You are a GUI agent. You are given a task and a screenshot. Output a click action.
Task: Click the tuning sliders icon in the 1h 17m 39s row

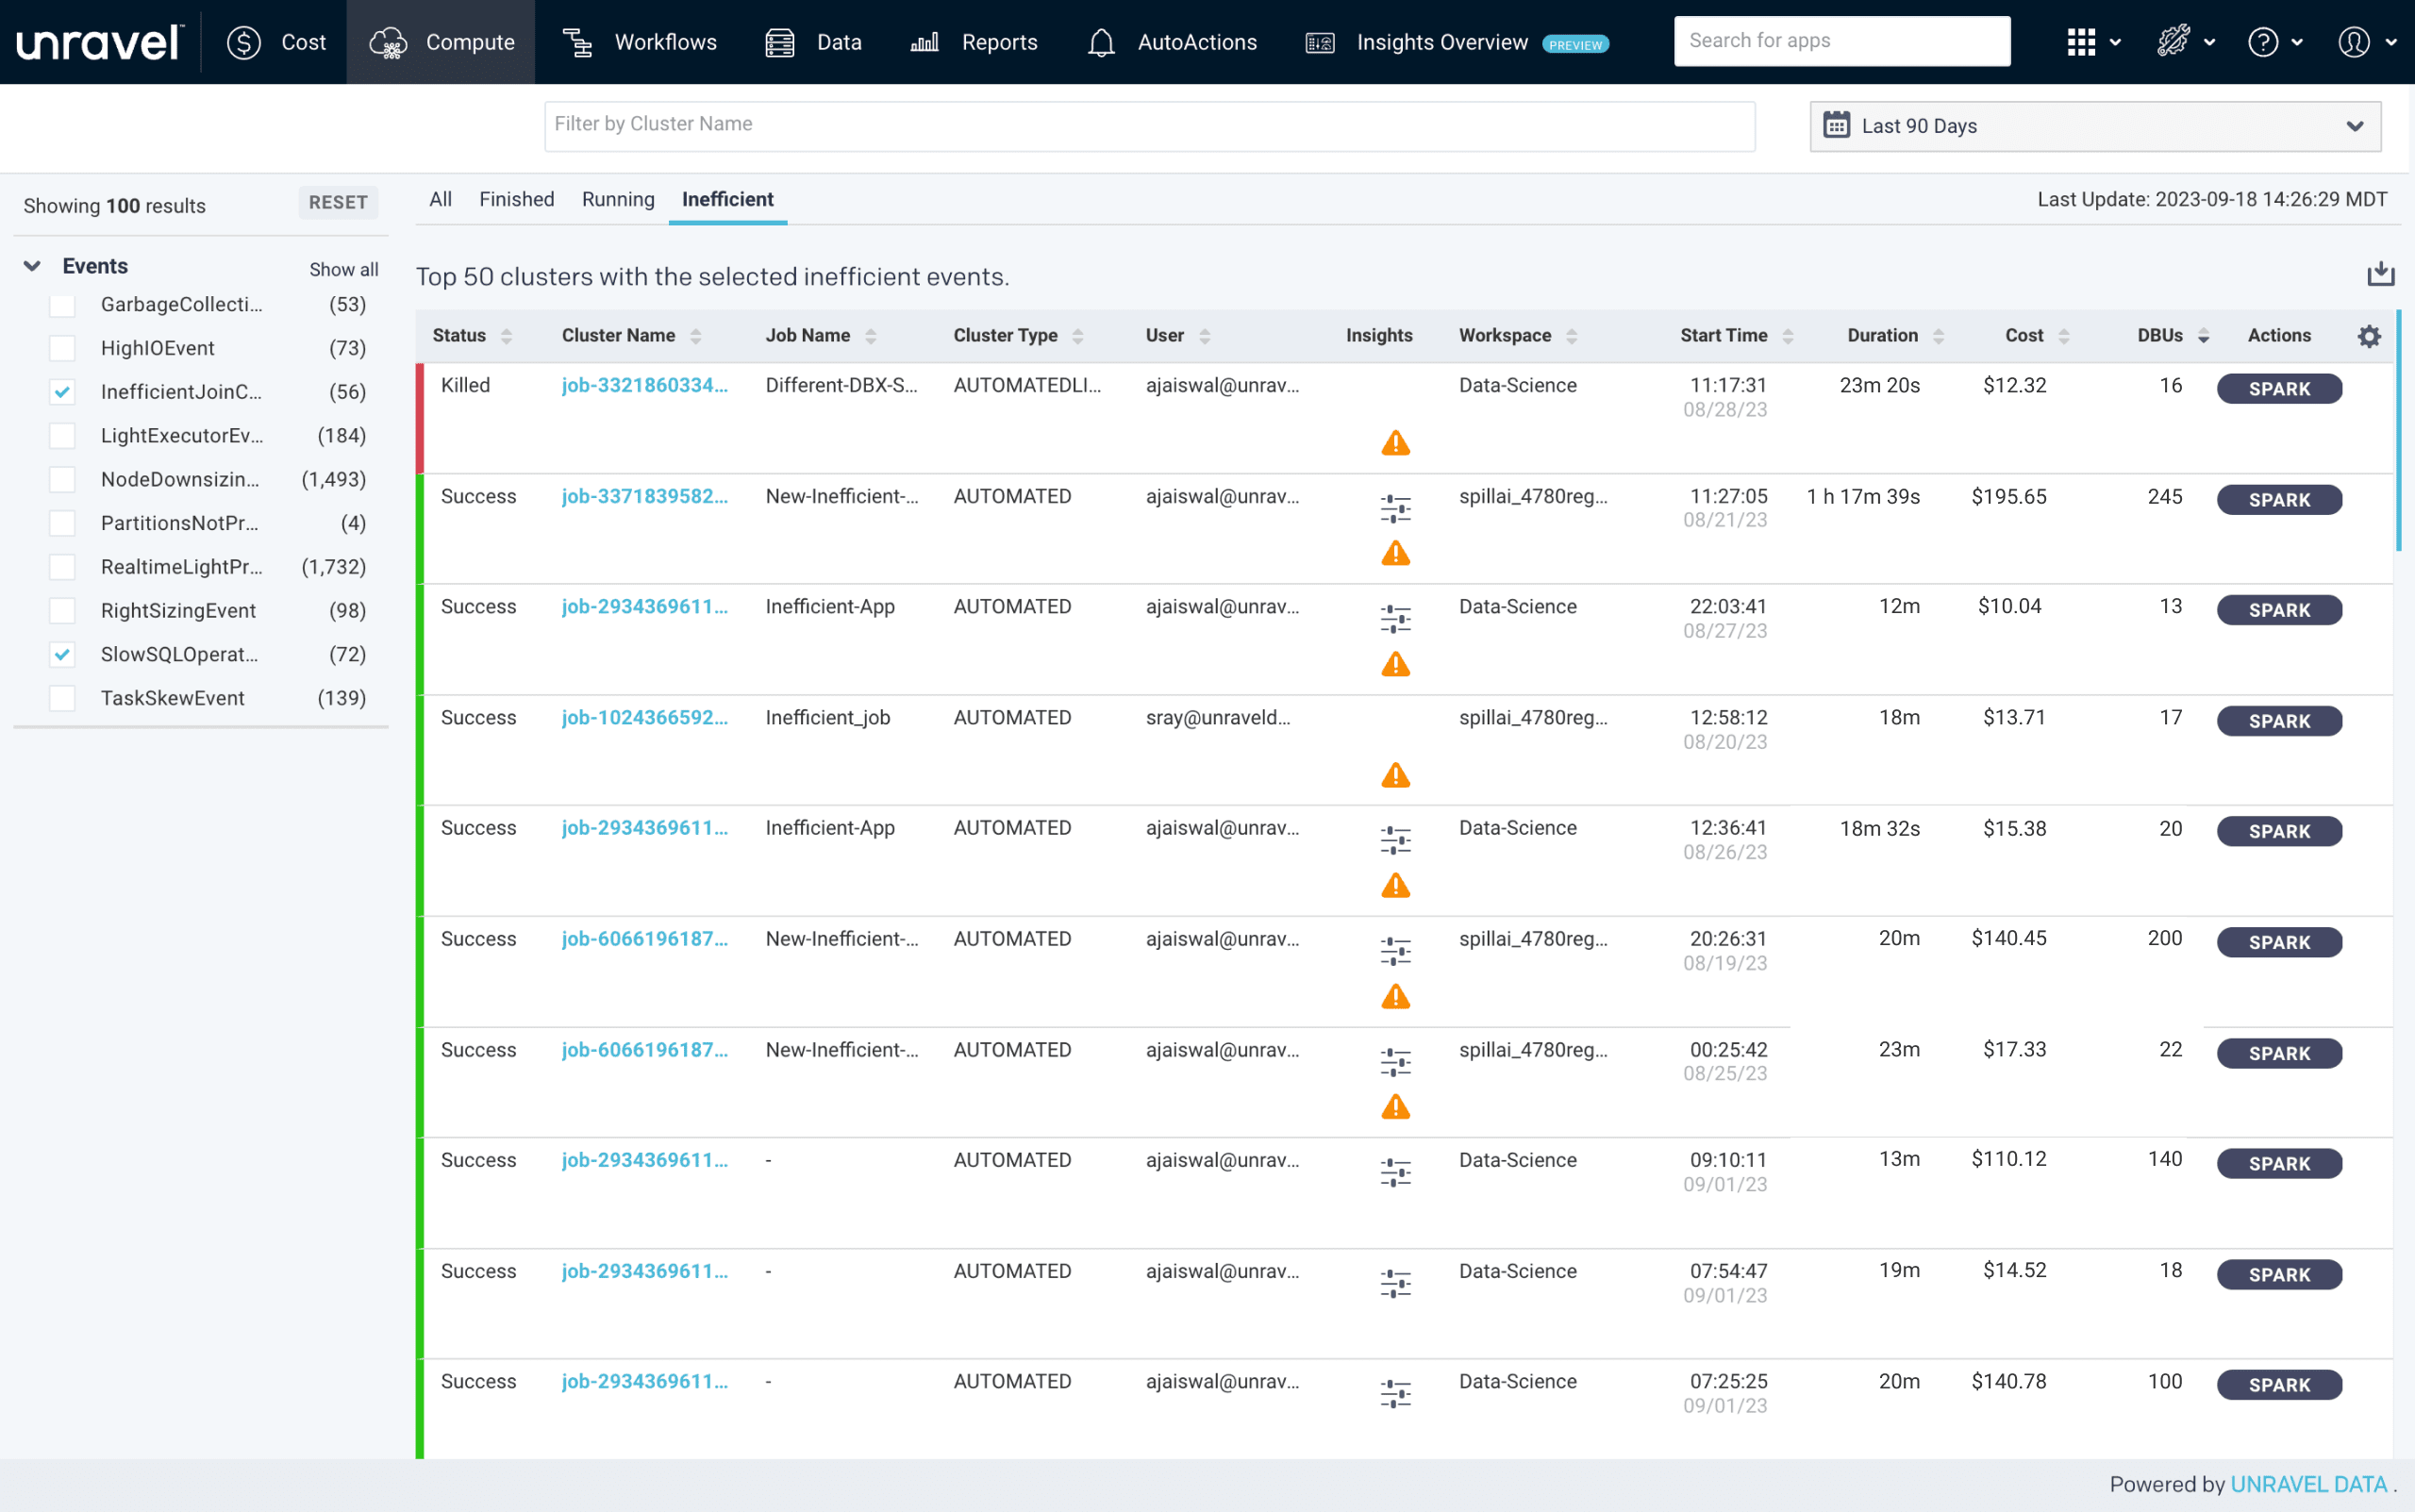pyautogui.click(x=1395, y=509)
